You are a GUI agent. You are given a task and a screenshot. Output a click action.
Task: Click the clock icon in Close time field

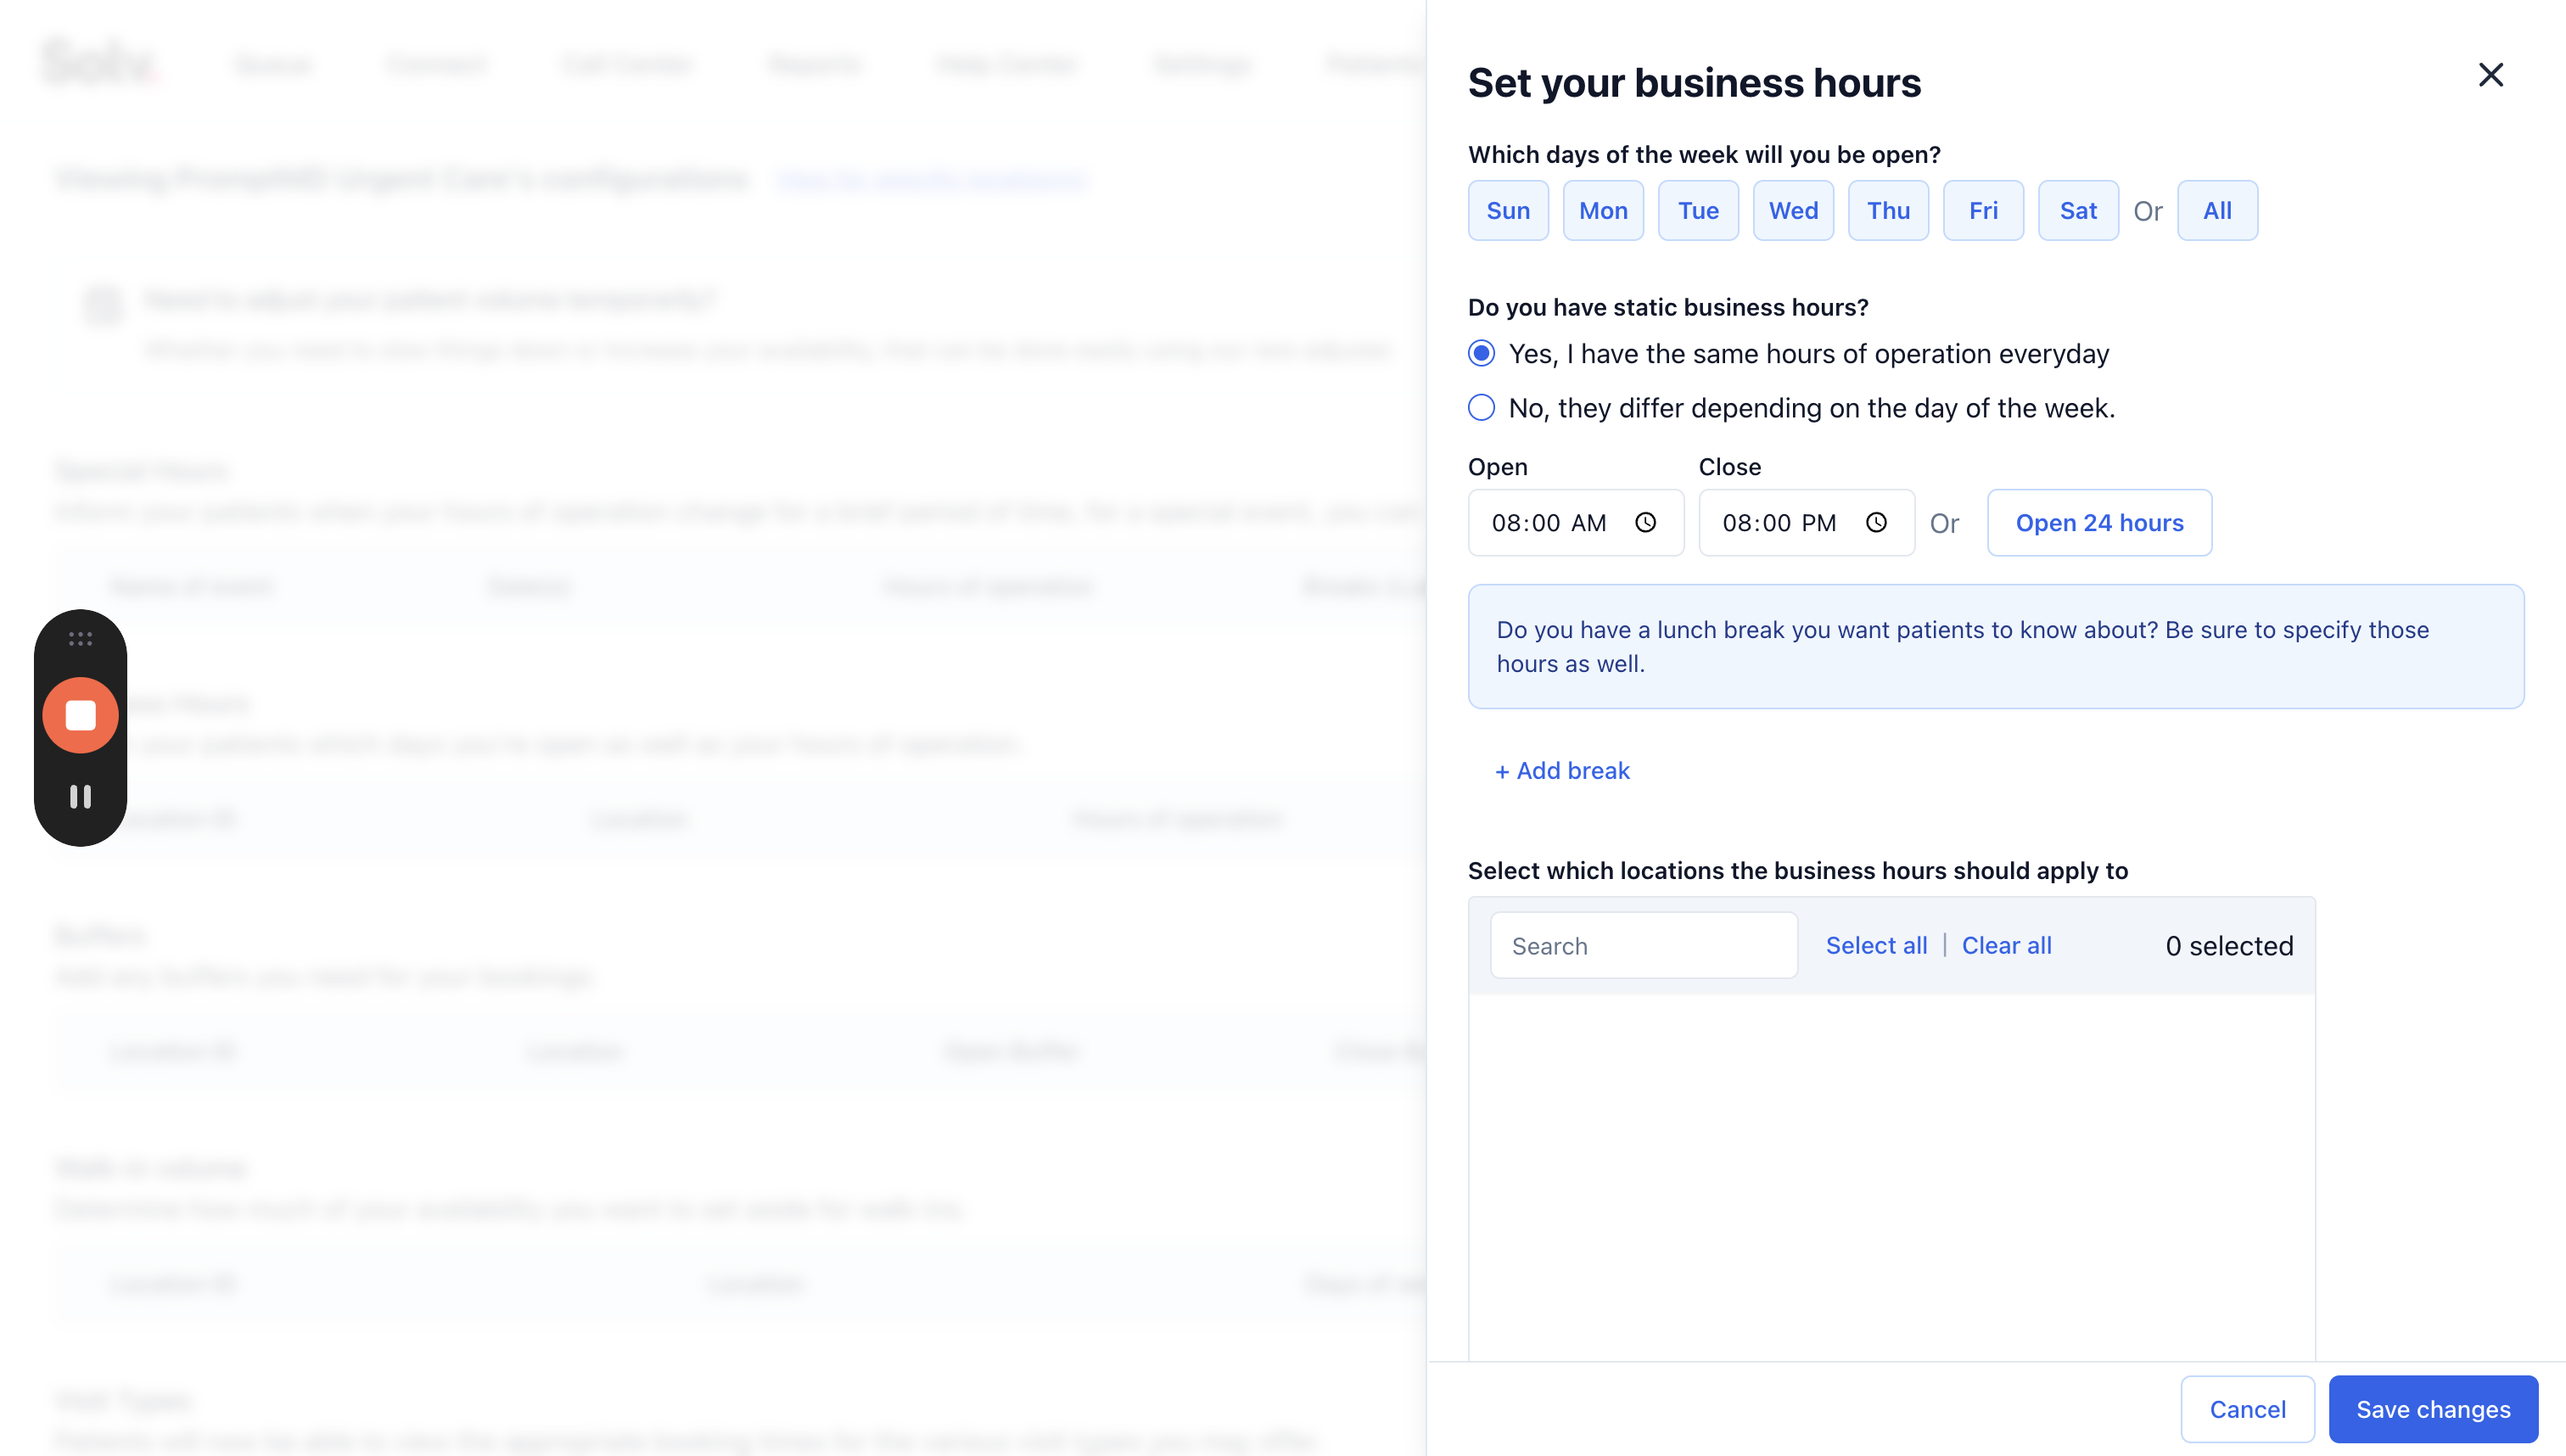click(x=1876, y=522)
